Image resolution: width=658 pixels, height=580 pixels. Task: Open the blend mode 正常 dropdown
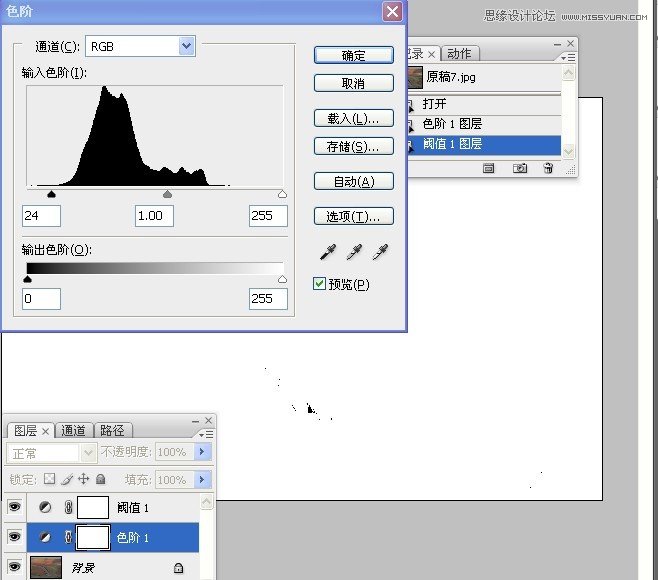tap(88, 453)
